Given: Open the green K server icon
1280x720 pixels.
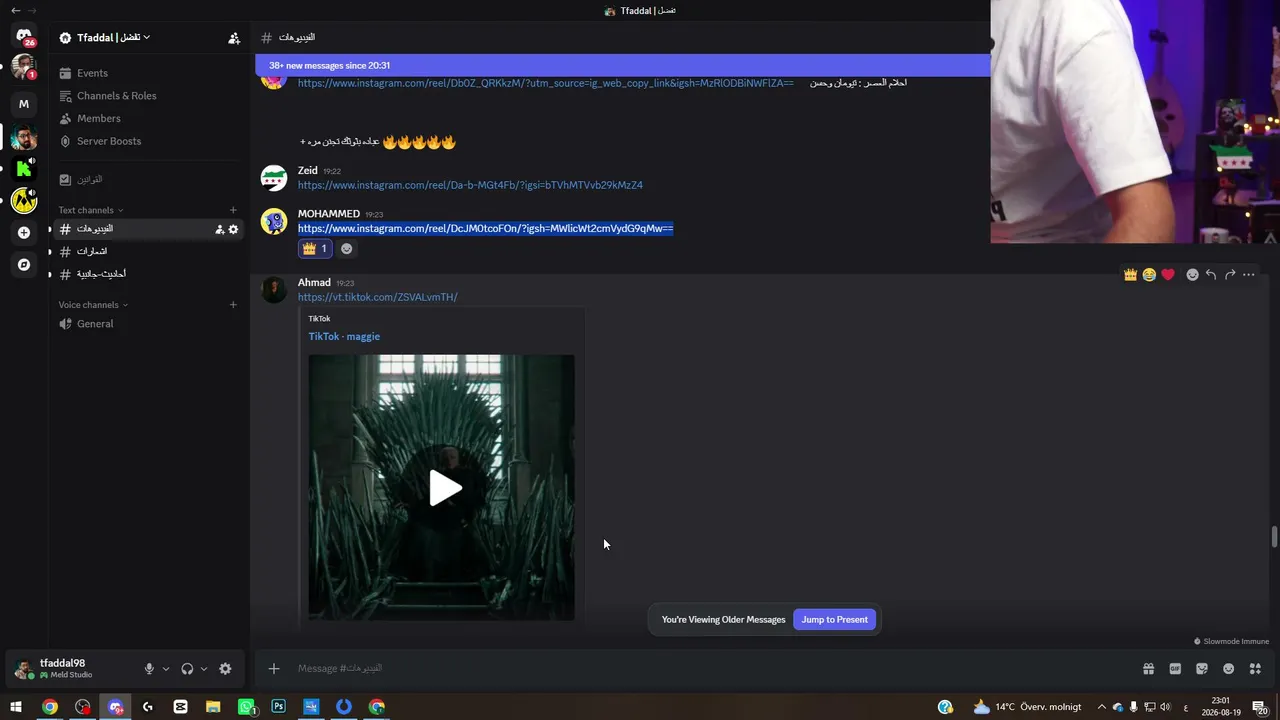Looking at the screenshot, I should point(24,169).
